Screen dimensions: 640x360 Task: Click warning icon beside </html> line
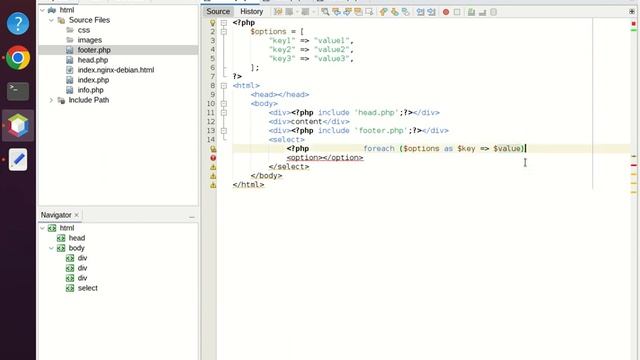click(213, 185)
